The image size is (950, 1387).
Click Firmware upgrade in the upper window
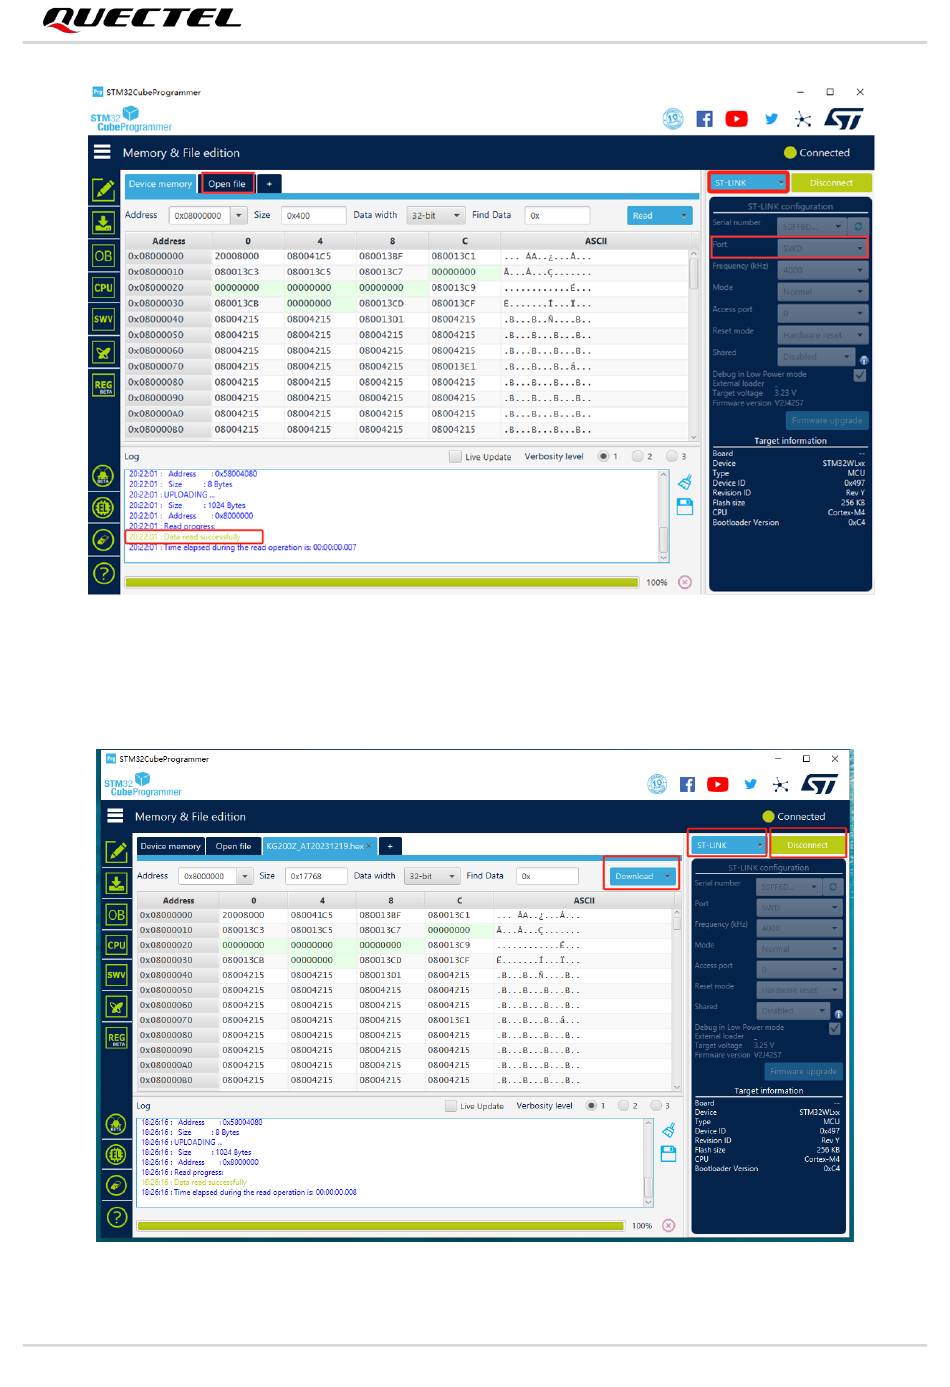(x=827, y=420)
